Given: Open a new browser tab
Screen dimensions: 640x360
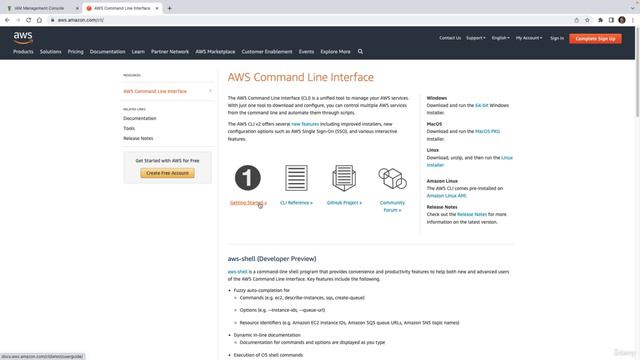Looking at the screenshot, I should coord(169,8).
